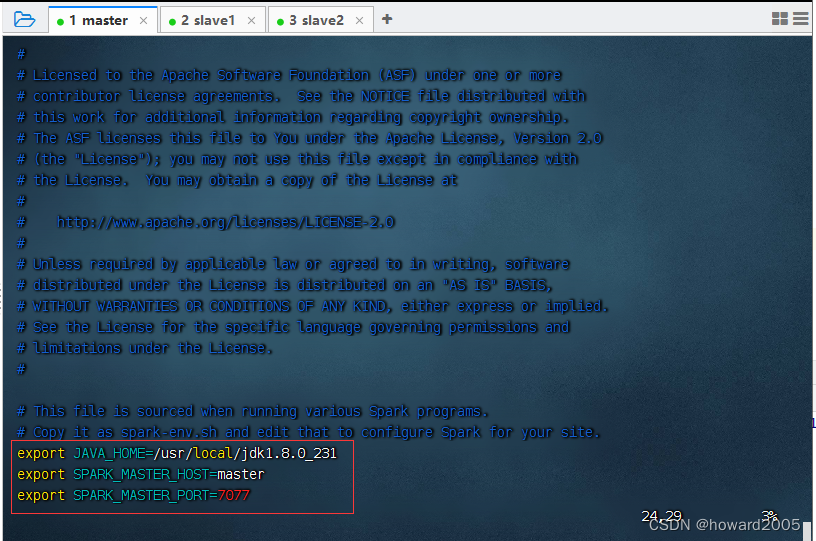
Task: Click the SPARK_MASTER_HOST export line
Action: tap(141, 474)
